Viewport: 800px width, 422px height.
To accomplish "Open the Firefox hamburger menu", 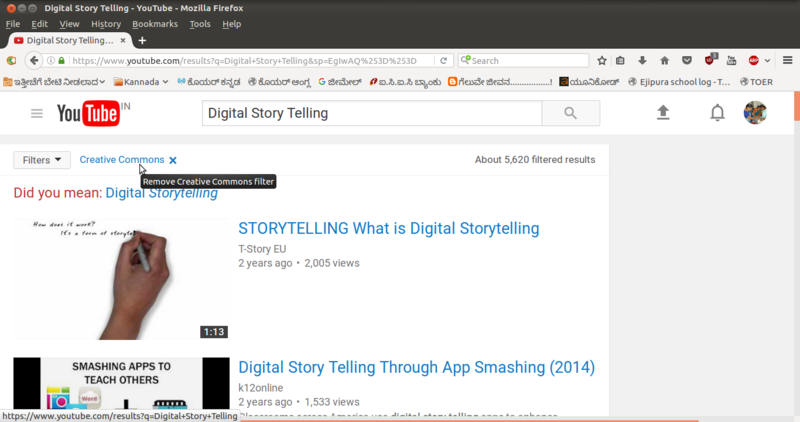I will (788, 61).
